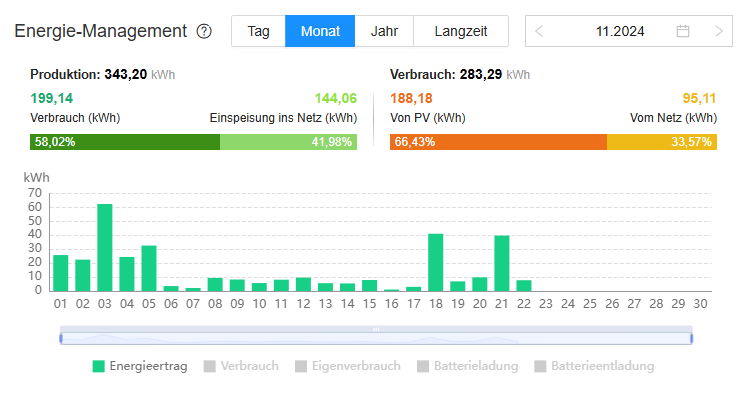The width and height of the screenshot is (755, 395).
Task: Go to previous month with left arrow
Action: click(x=539, y=31)
